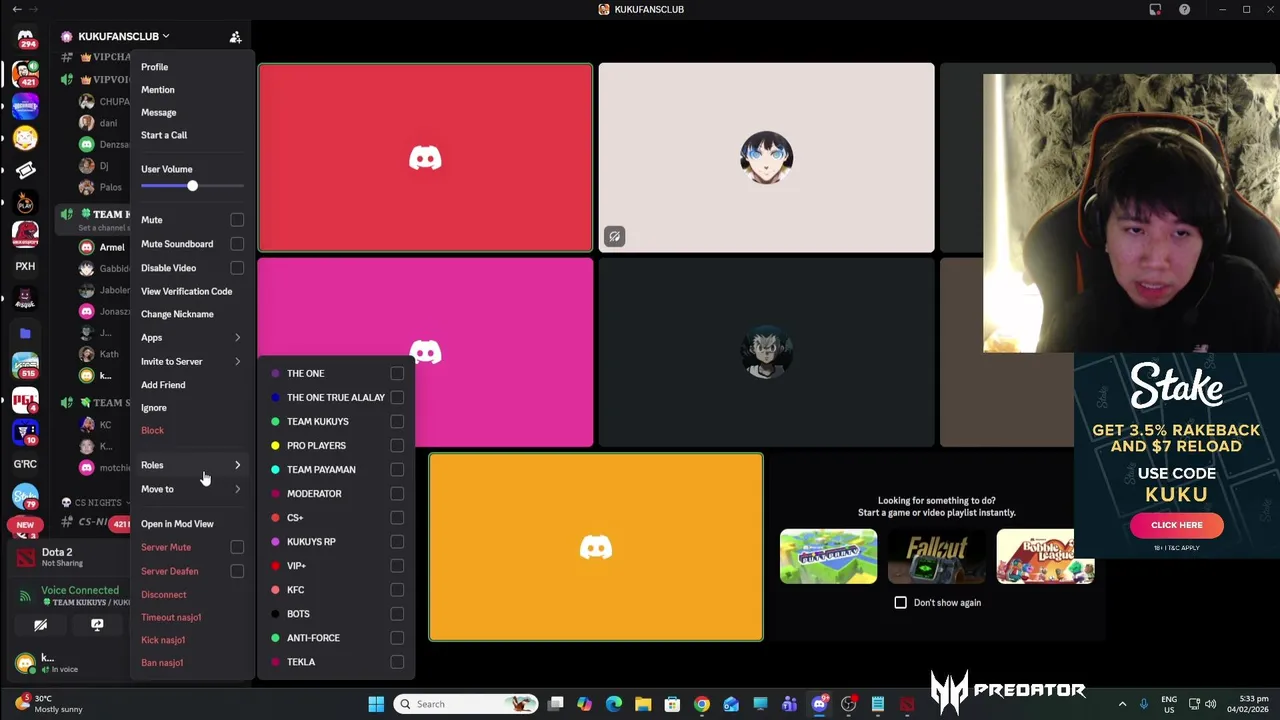Open the invite people icon beside KUKUFANSCLUB
Viewport: 1280px width, 720px height.
tap(235, 37)
